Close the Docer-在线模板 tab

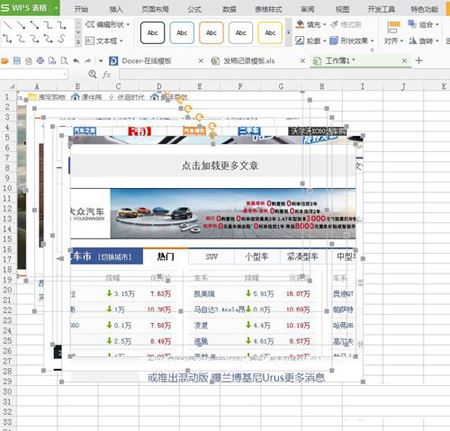pyautogui.click(x=201, y=61)
